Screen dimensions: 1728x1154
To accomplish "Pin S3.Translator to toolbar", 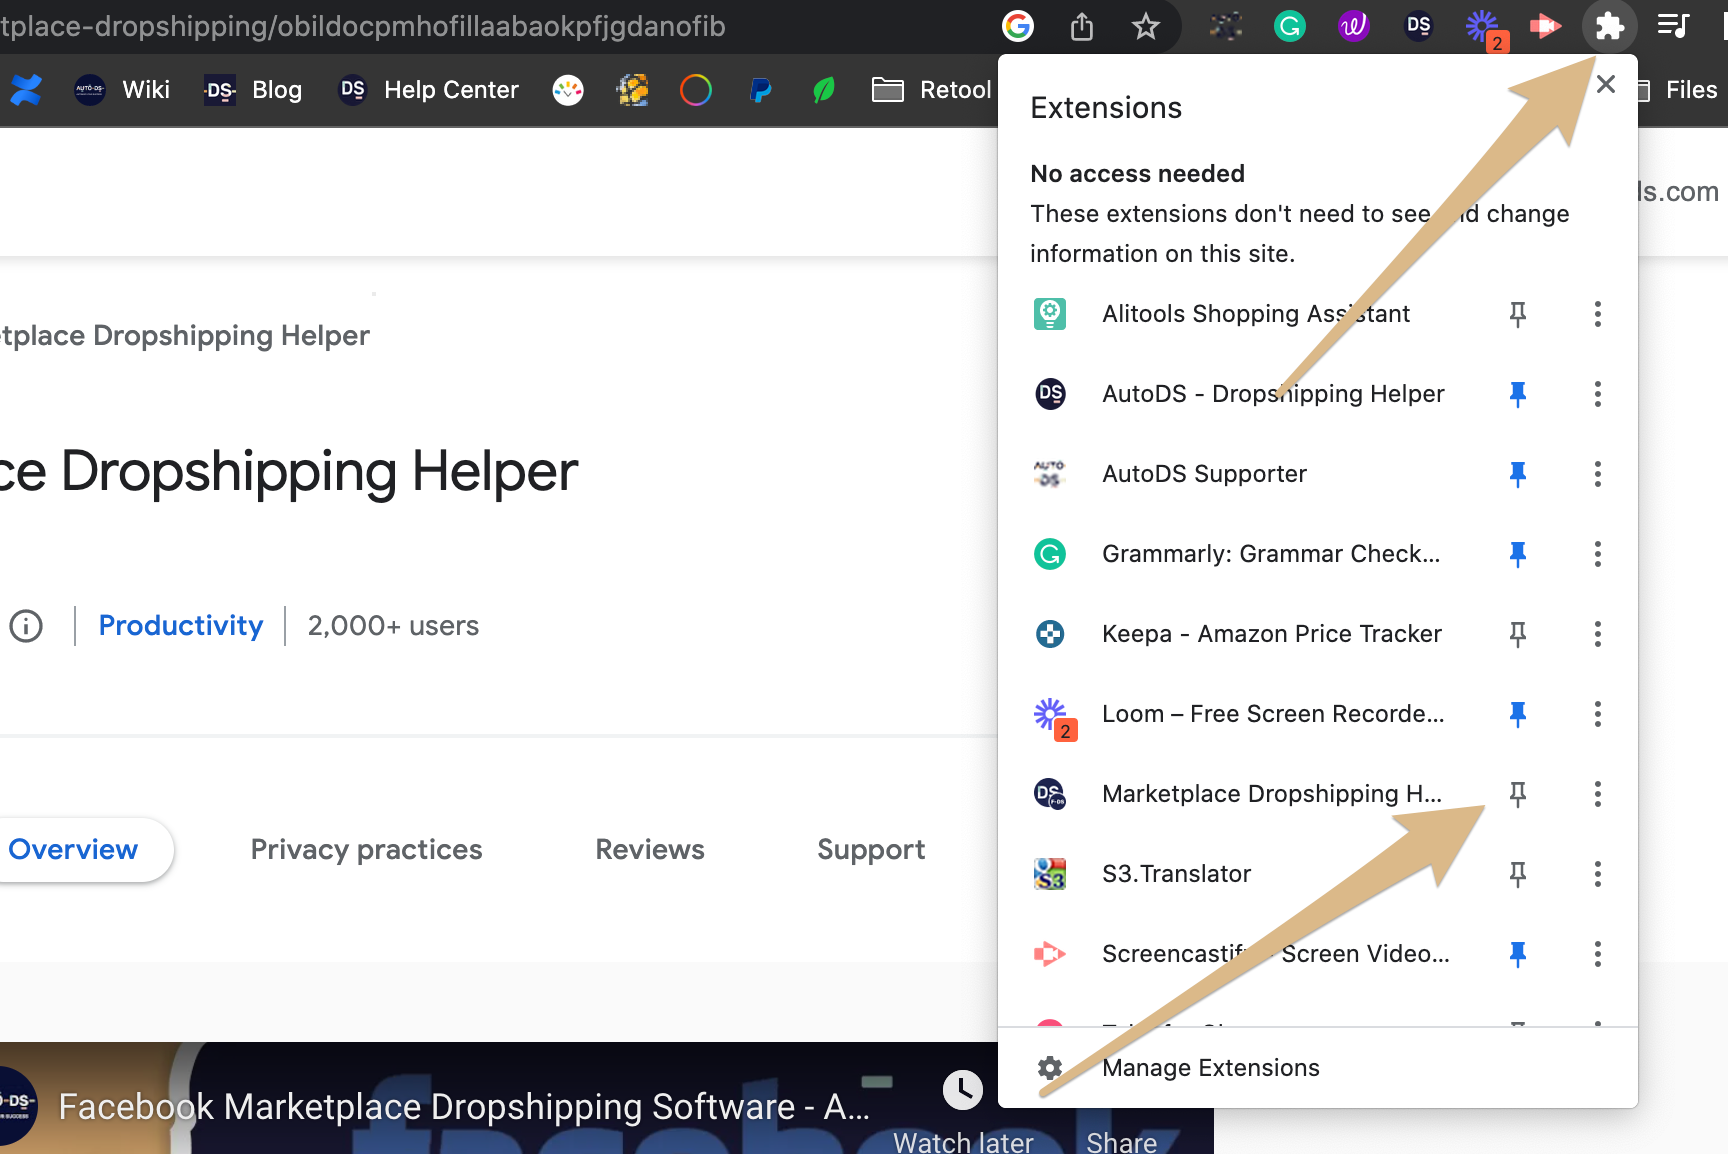I will [1518, 874].
